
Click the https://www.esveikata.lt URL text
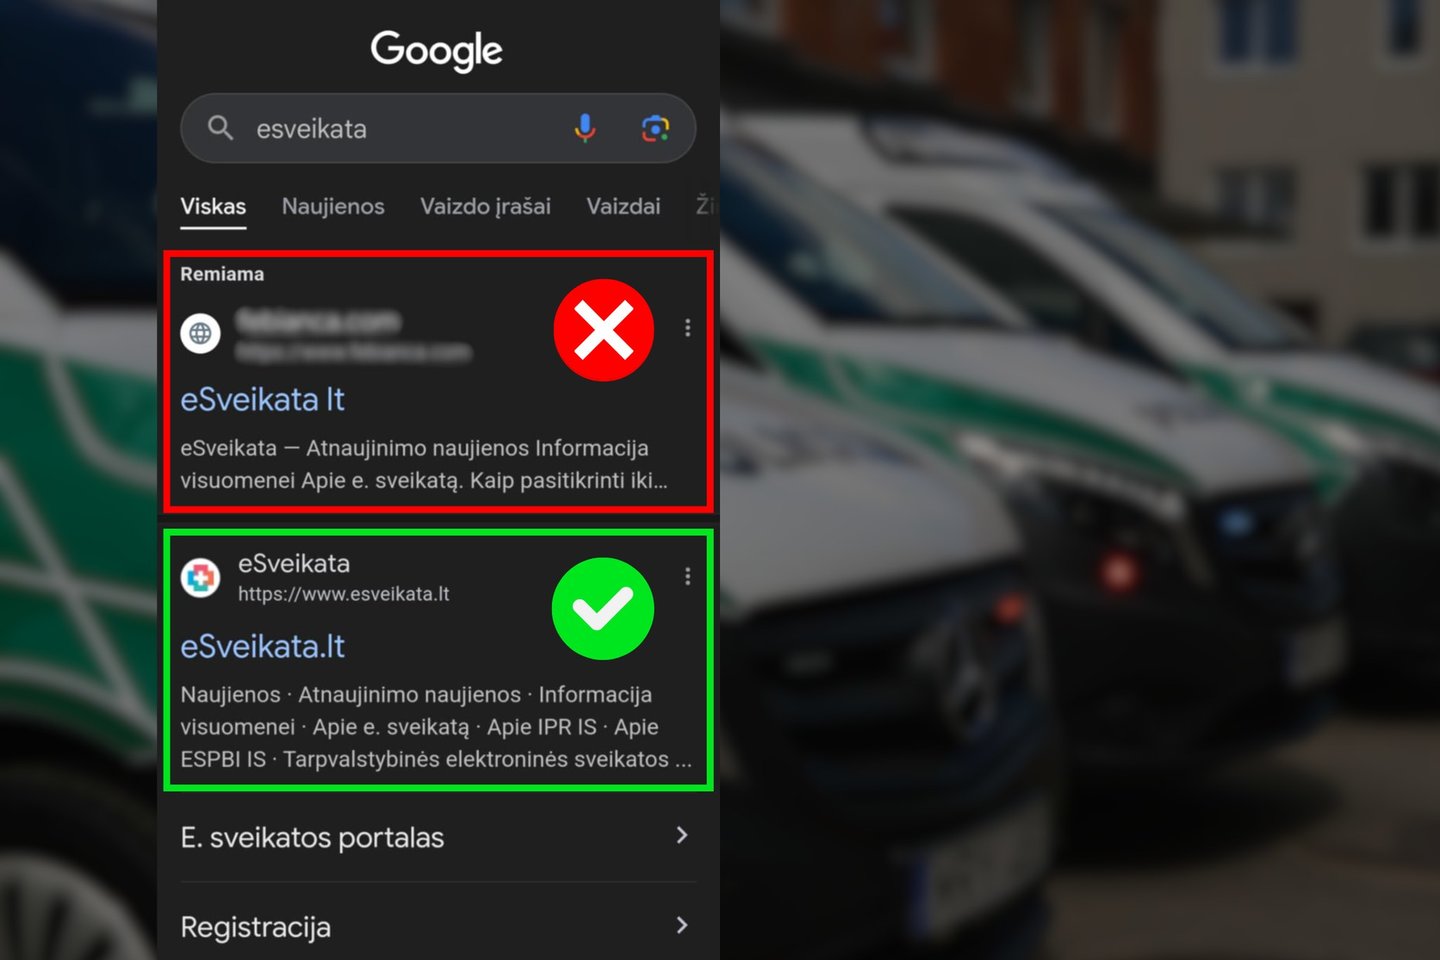(344, 594)
